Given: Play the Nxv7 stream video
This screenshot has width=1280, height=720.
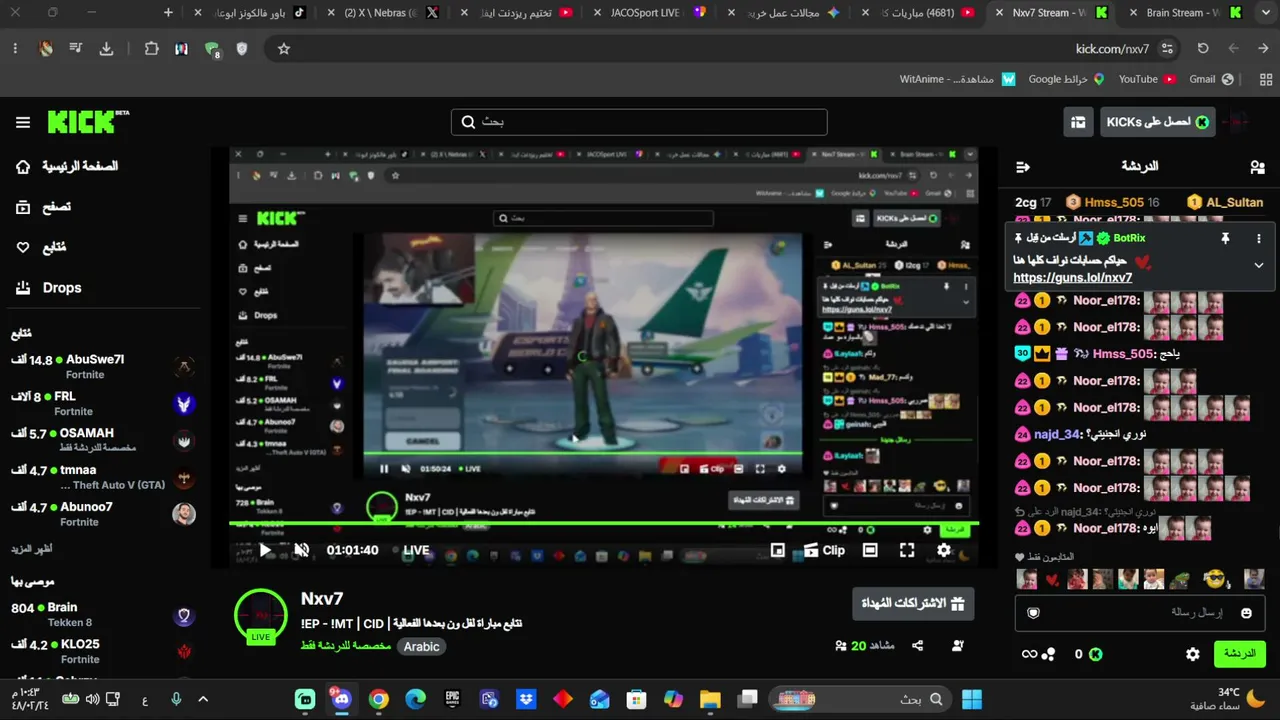Looking at the screenshot, I should click(x=265, y=550).
